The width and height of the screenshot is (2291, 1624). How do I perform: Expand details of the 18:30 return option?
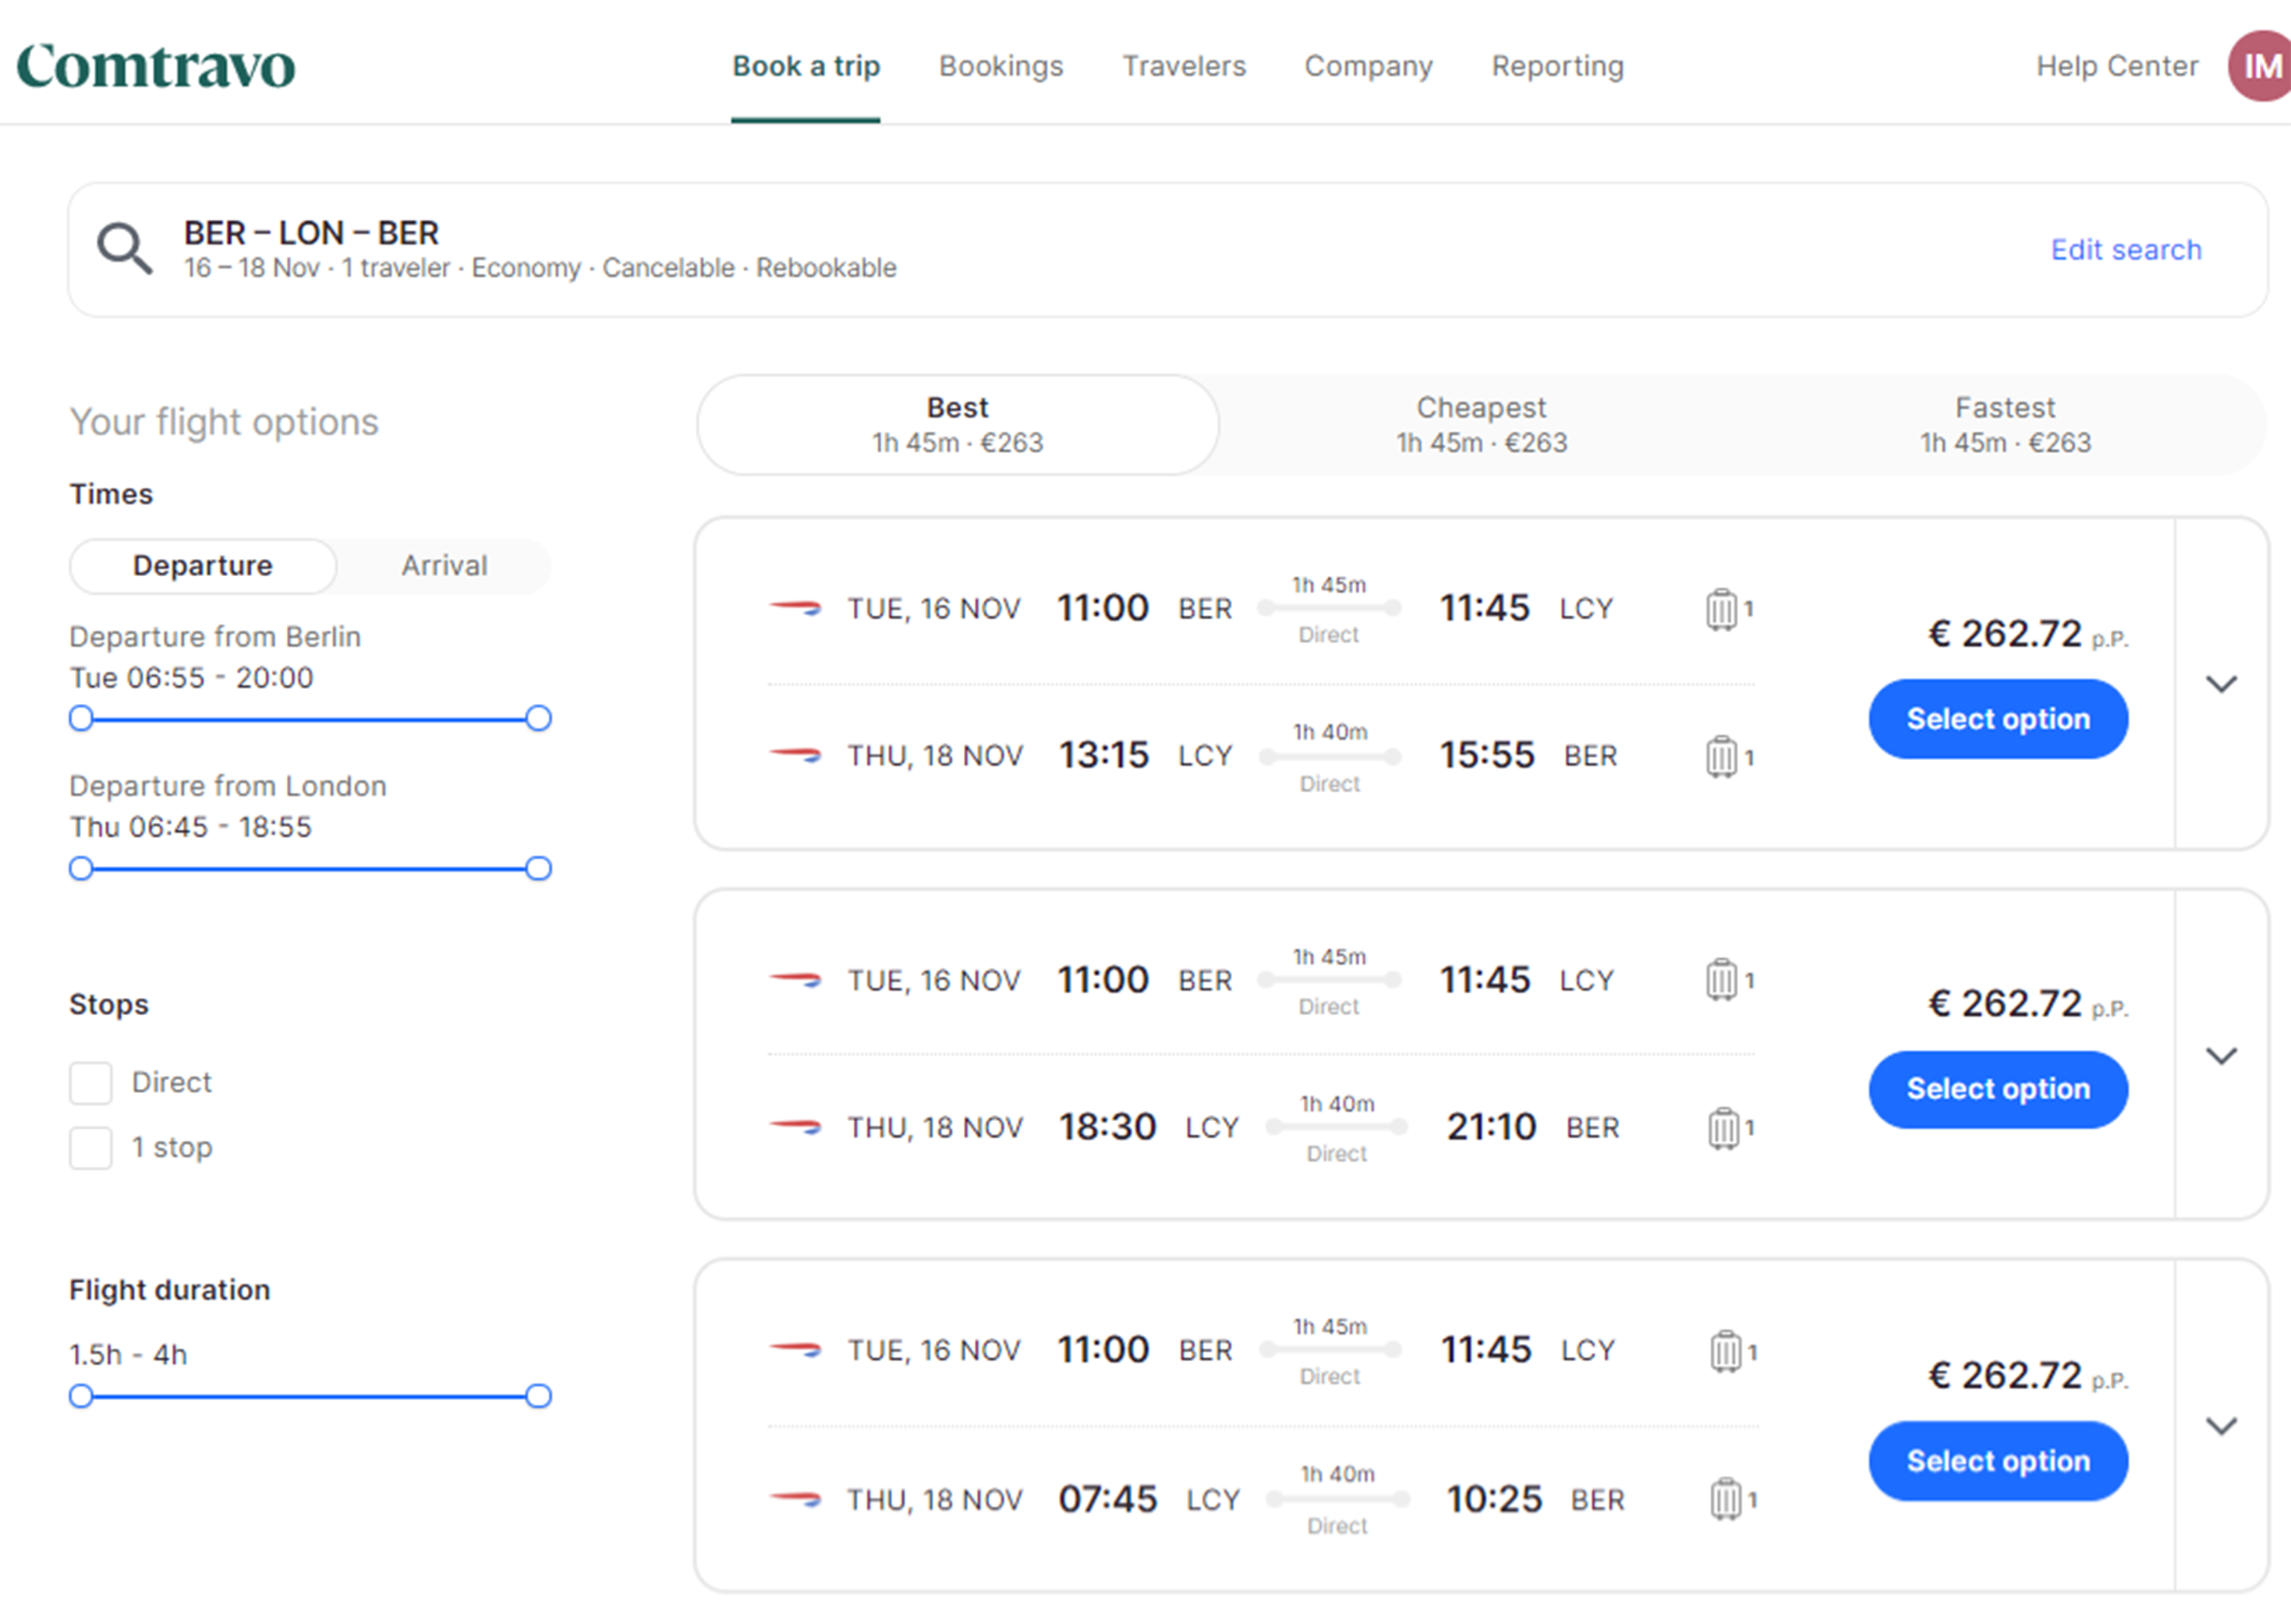pyautogui.click(x=2221, y=1056)
